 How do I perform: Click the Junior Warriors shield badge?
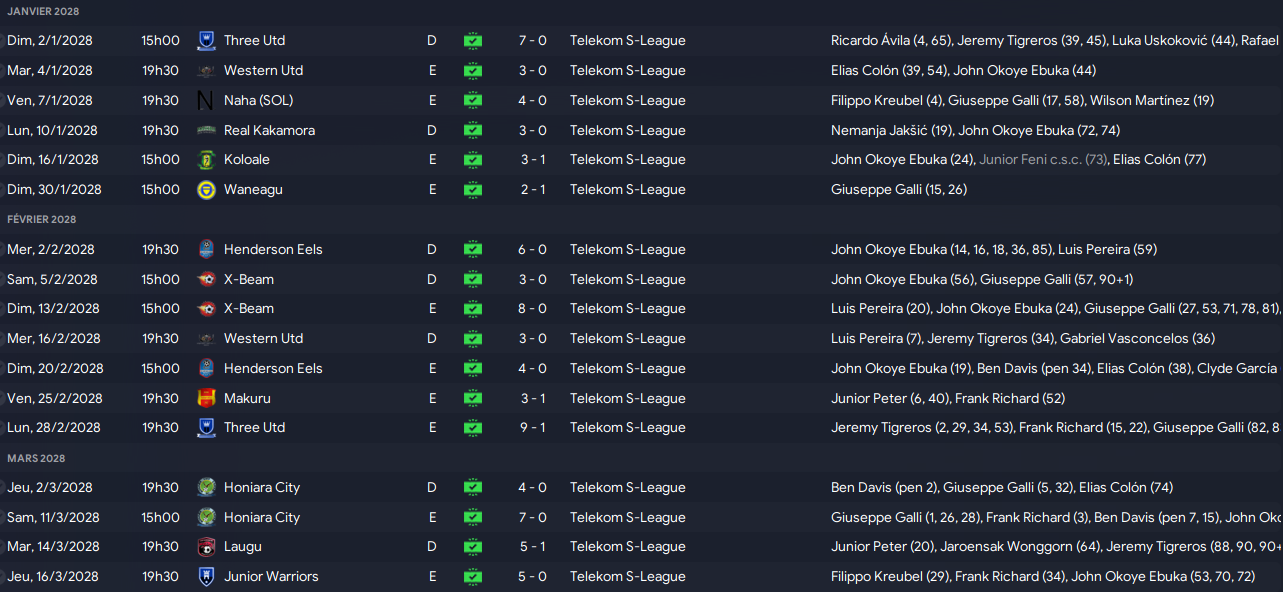(206, 577)
